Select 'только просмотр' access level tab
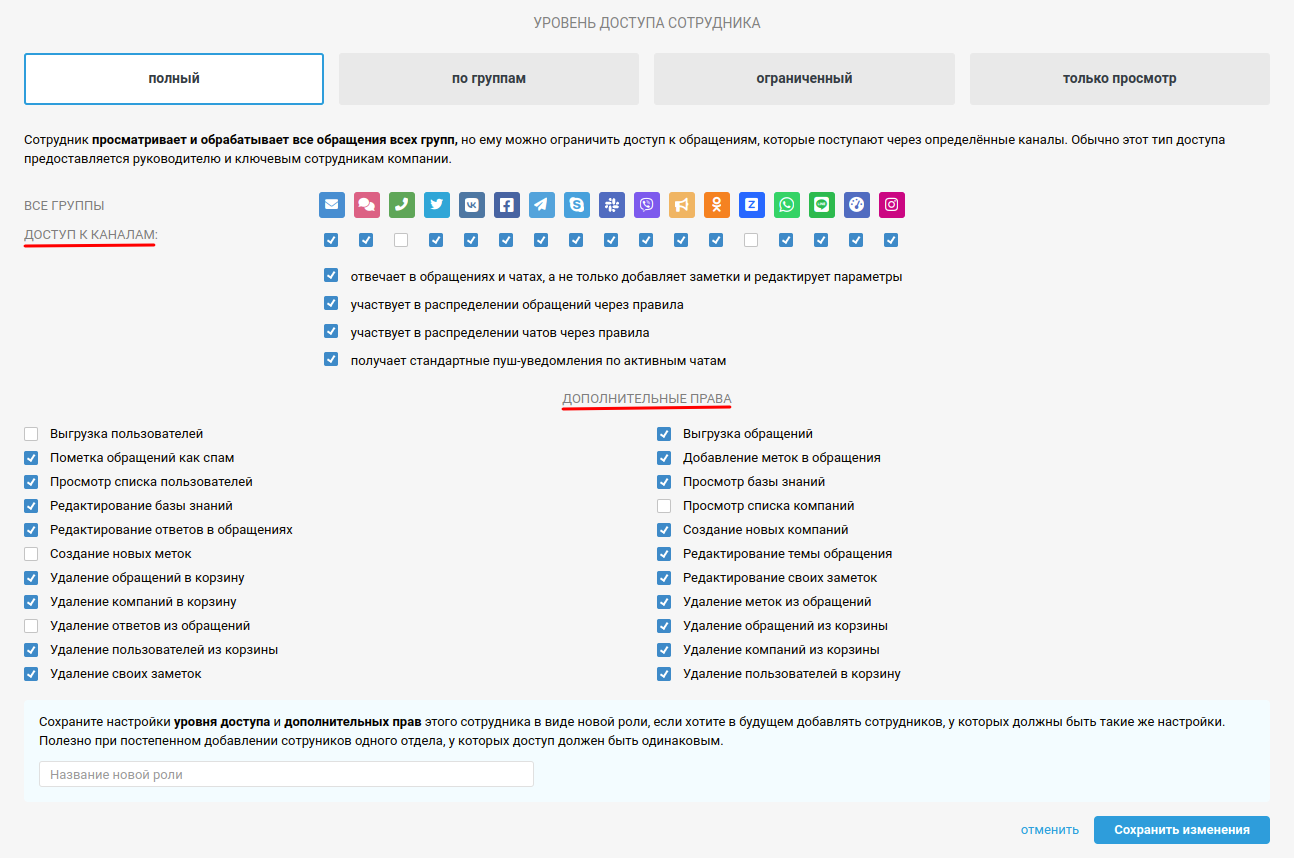This screenshot has width=1294, height=858. tap(1119, 79)
